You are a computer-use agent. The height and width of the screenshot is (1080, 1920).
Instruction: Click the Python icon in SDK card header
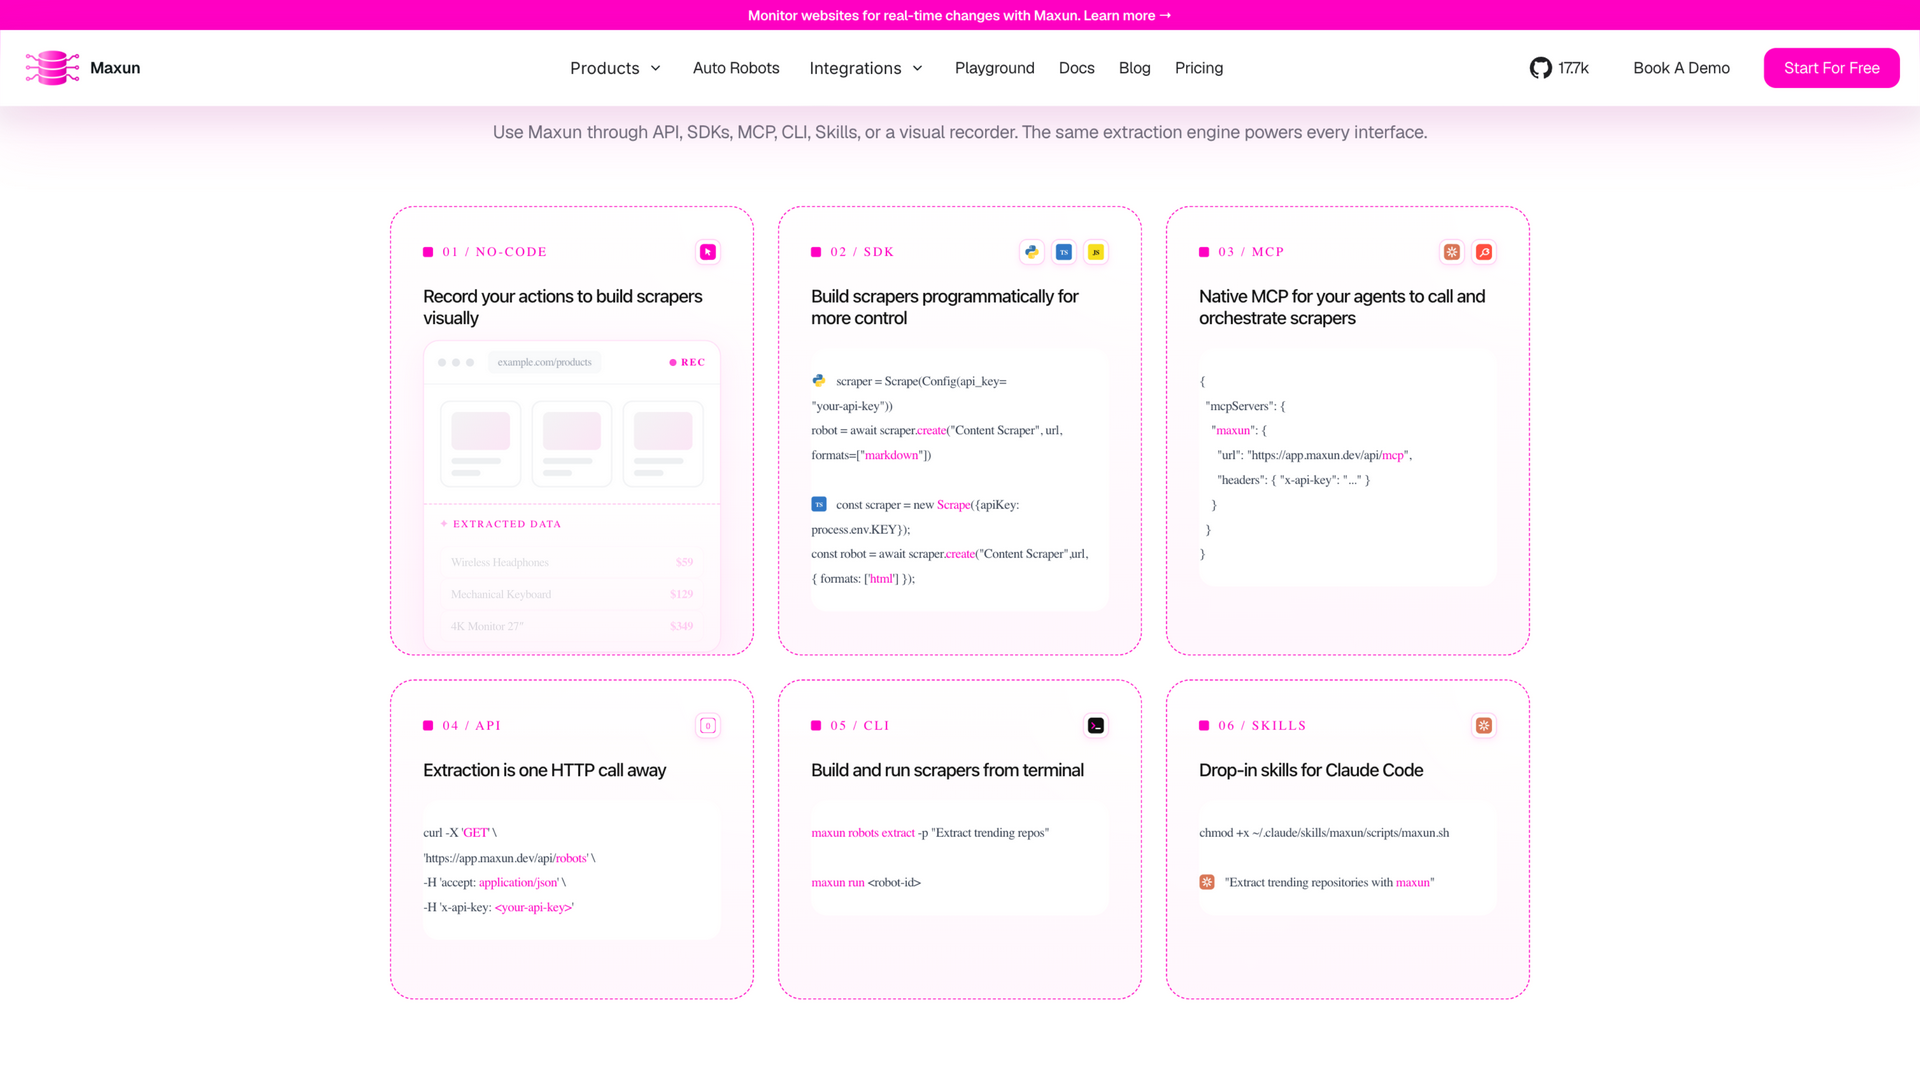1032,252
